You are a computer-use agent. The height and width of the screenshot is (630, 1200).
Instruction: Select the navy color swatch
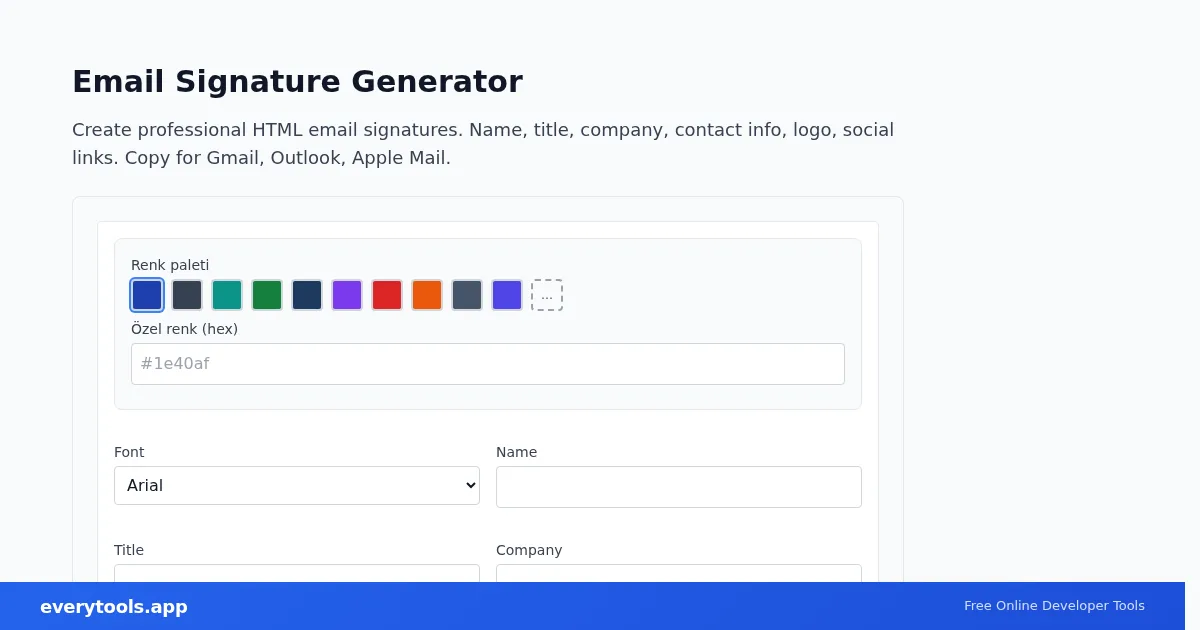(x=307, y=295)
